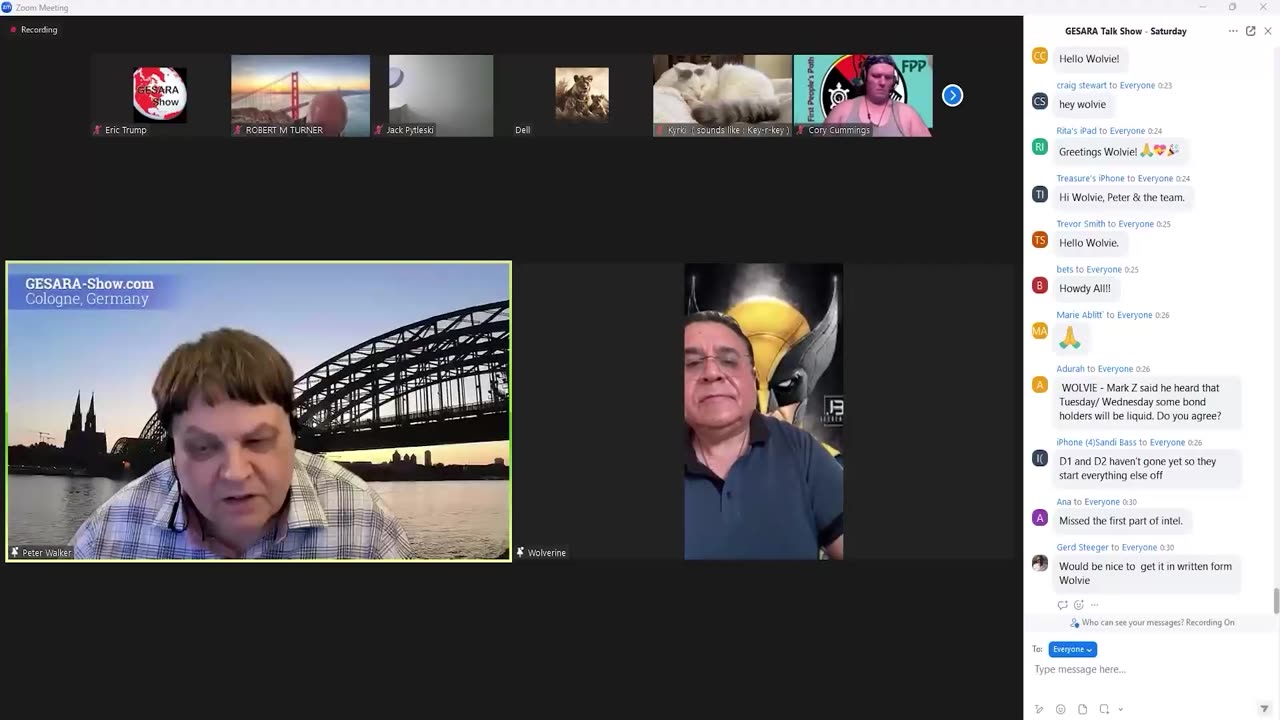Click Marie Ablitt's praying hands emoji message

tap(1070, 338)
